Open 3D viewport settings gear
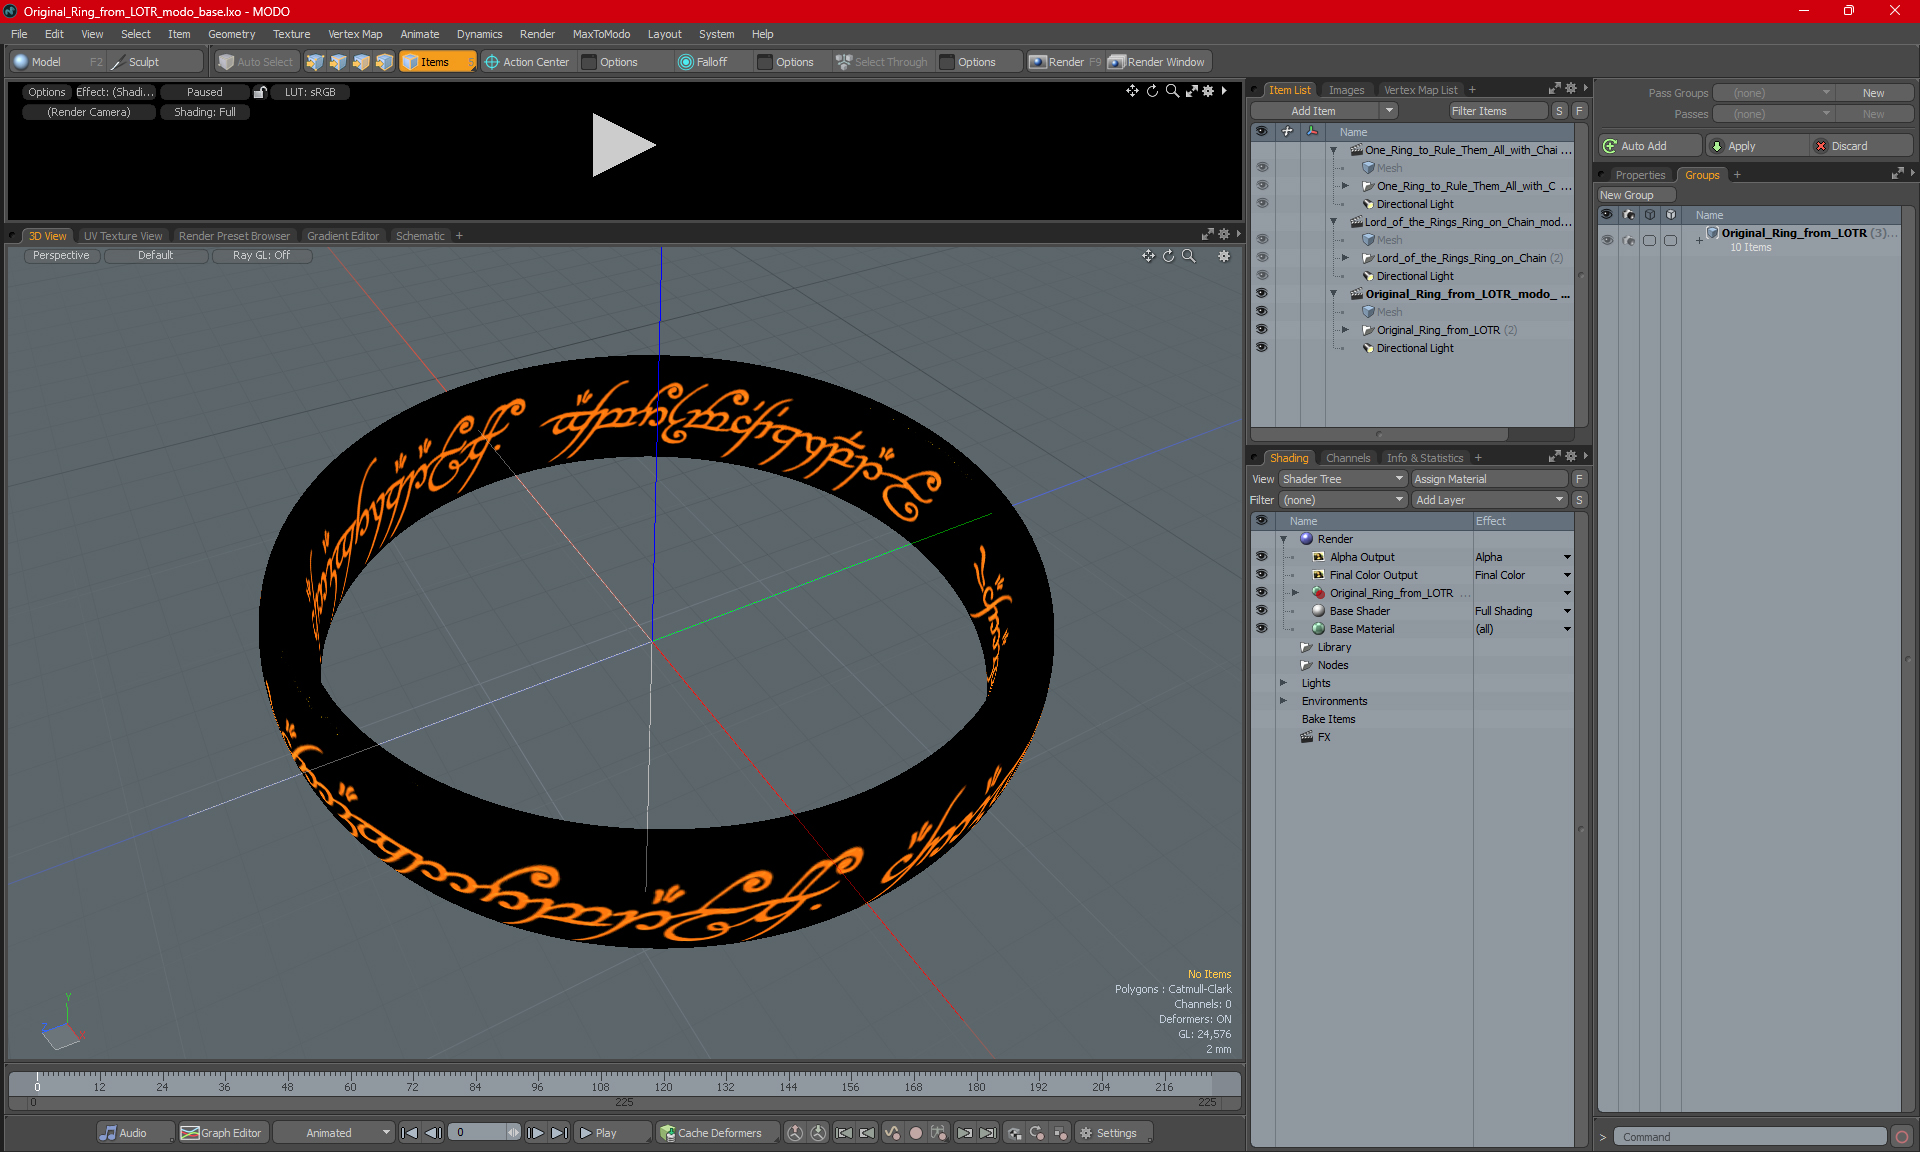 pos(1224,256)
